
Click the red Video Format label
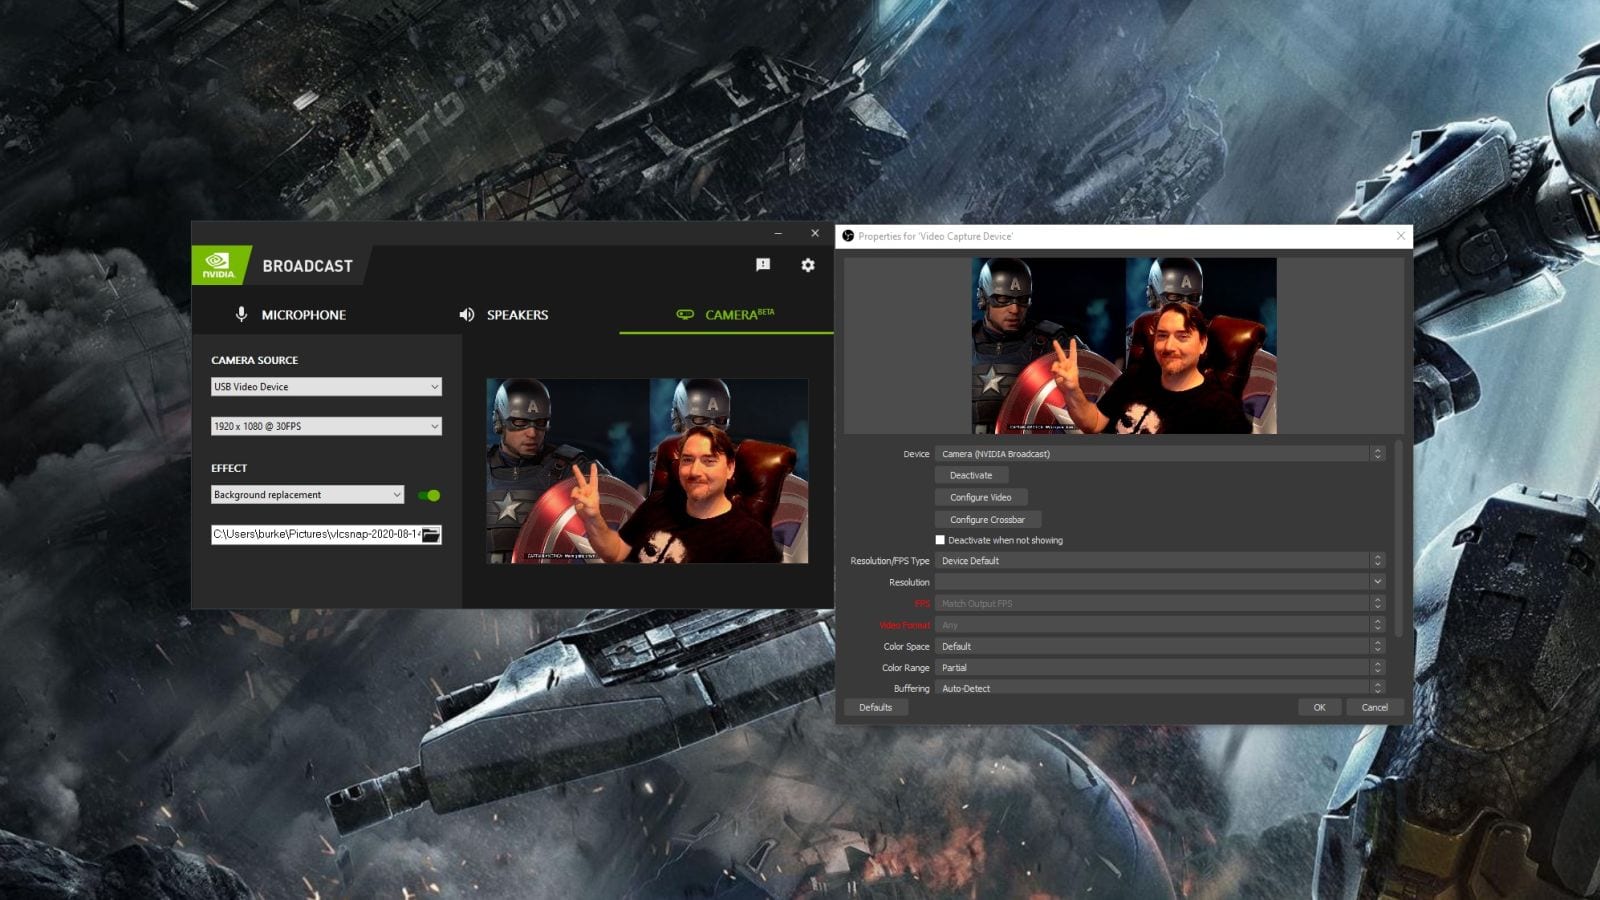point(905,625)
